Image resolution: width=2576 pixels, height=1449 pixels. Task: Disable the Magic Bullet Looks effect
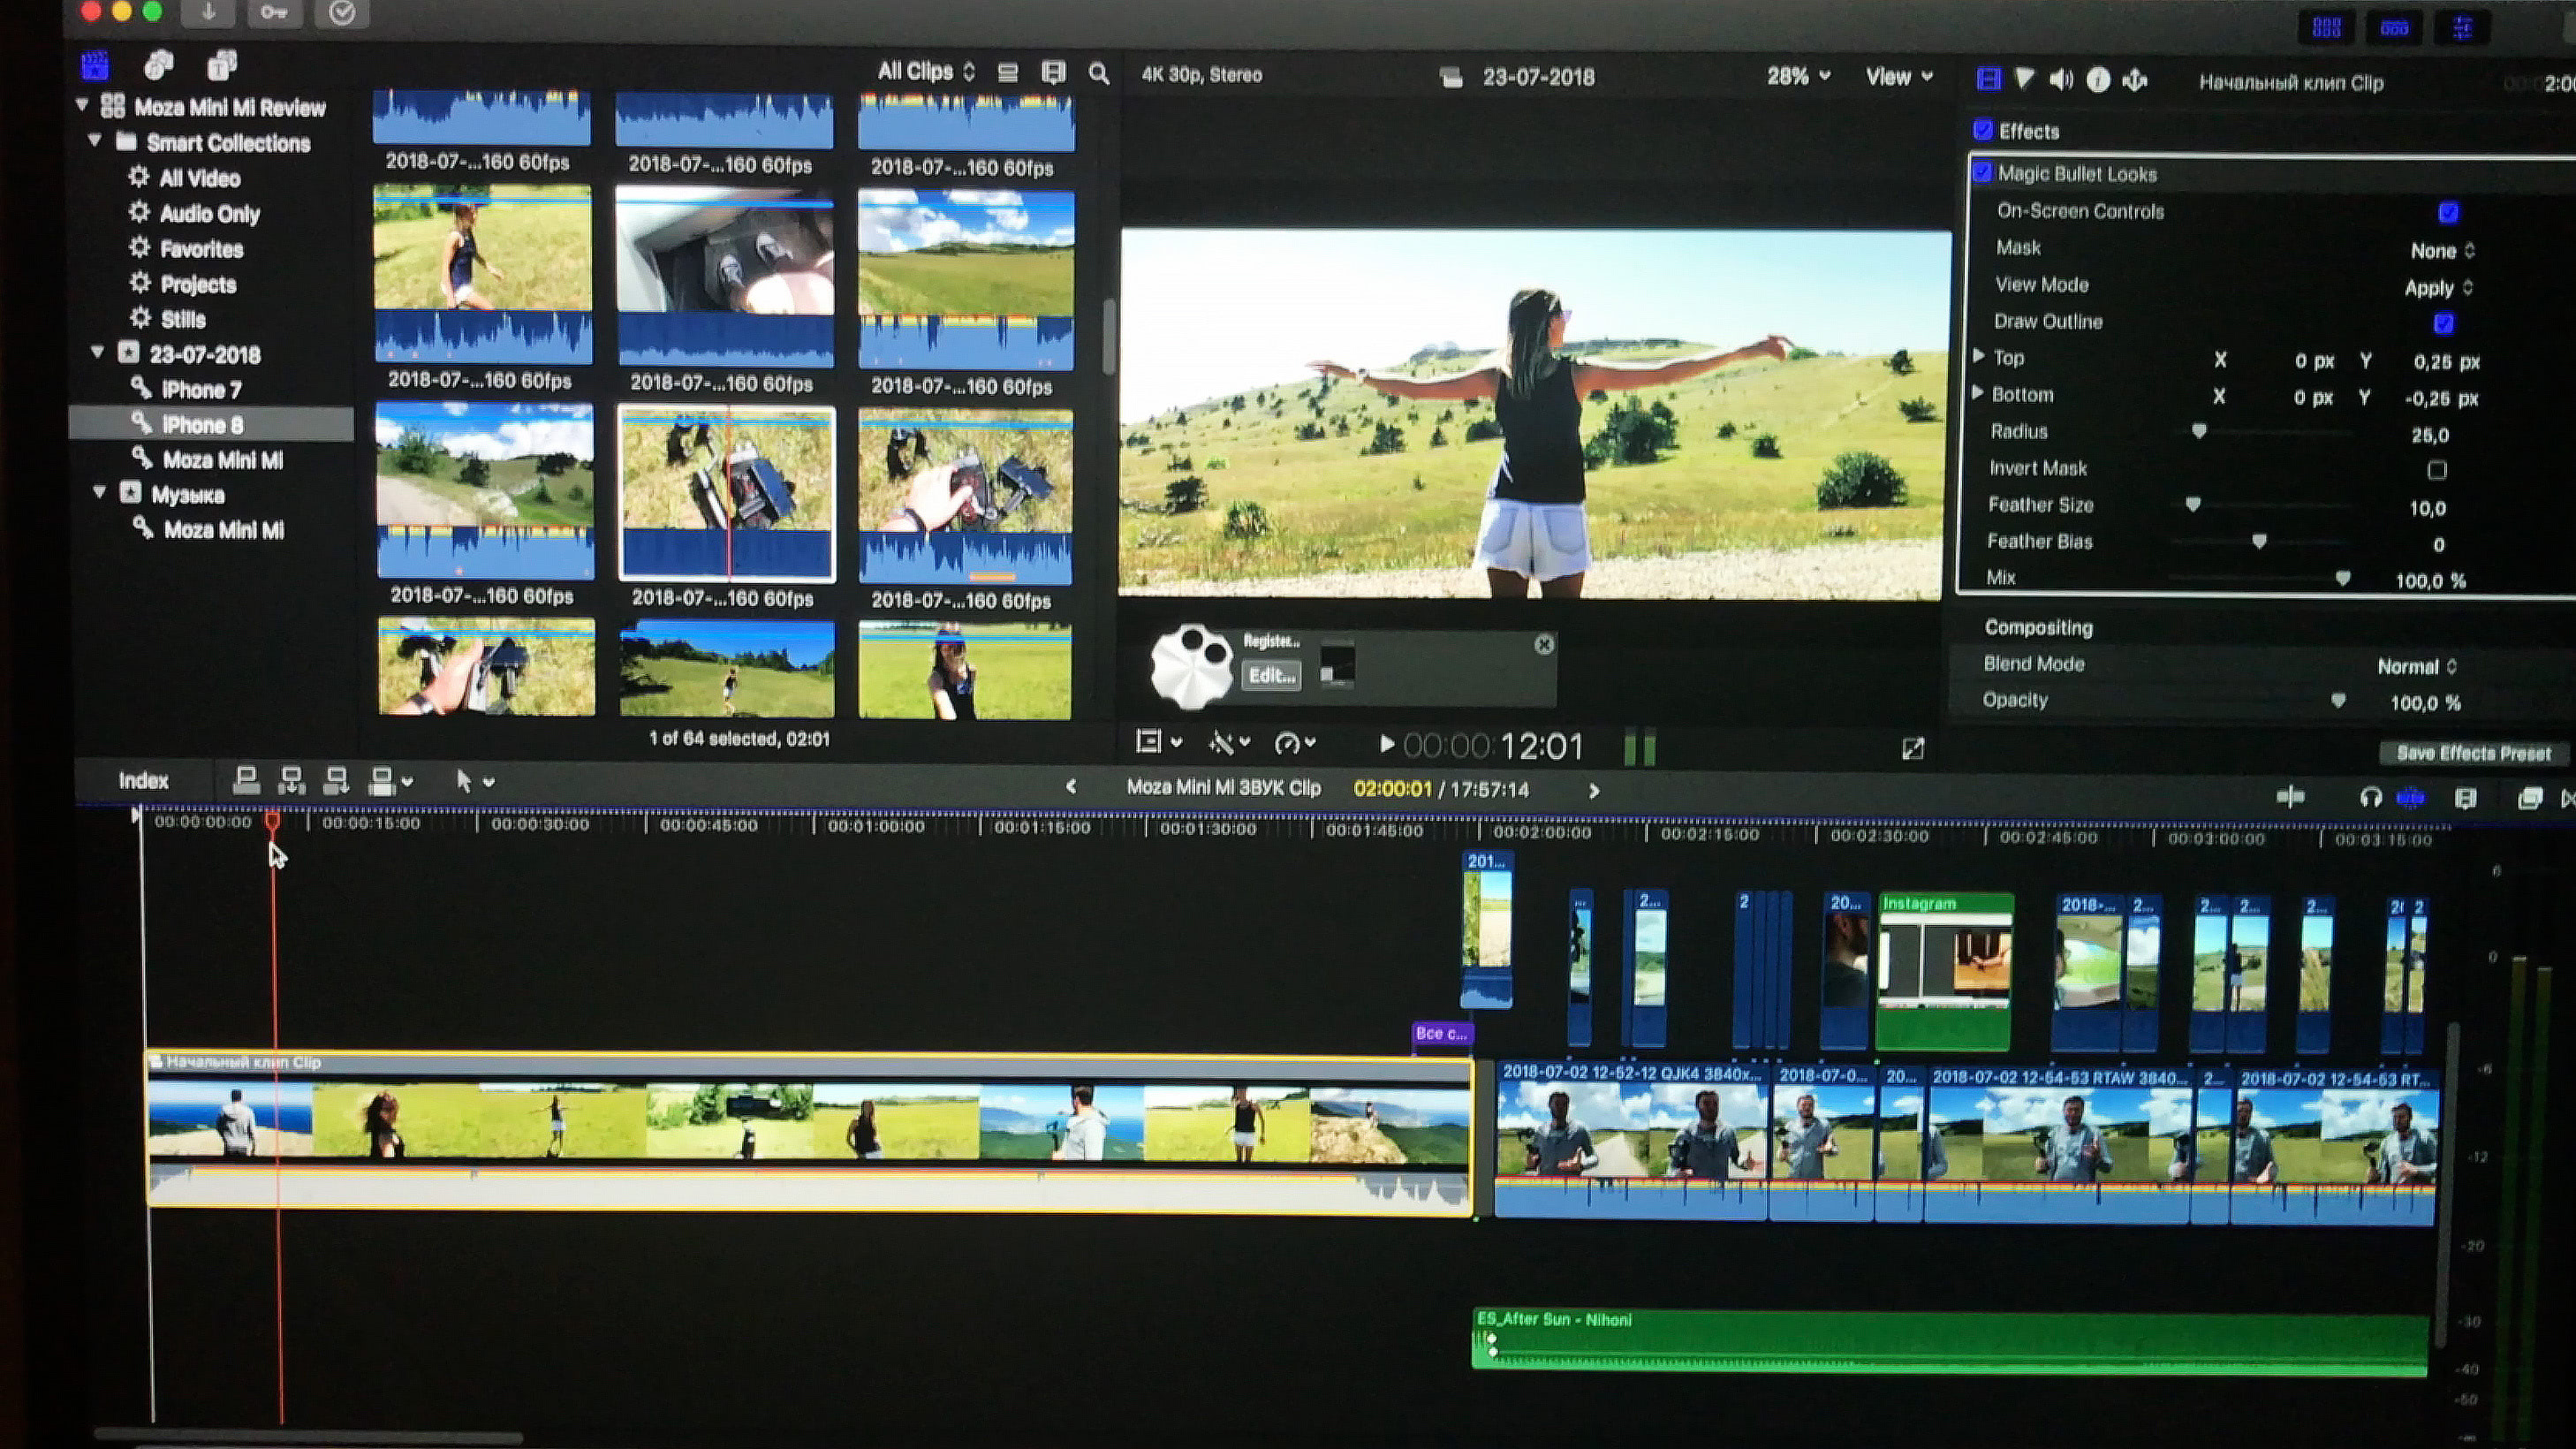1982,173
